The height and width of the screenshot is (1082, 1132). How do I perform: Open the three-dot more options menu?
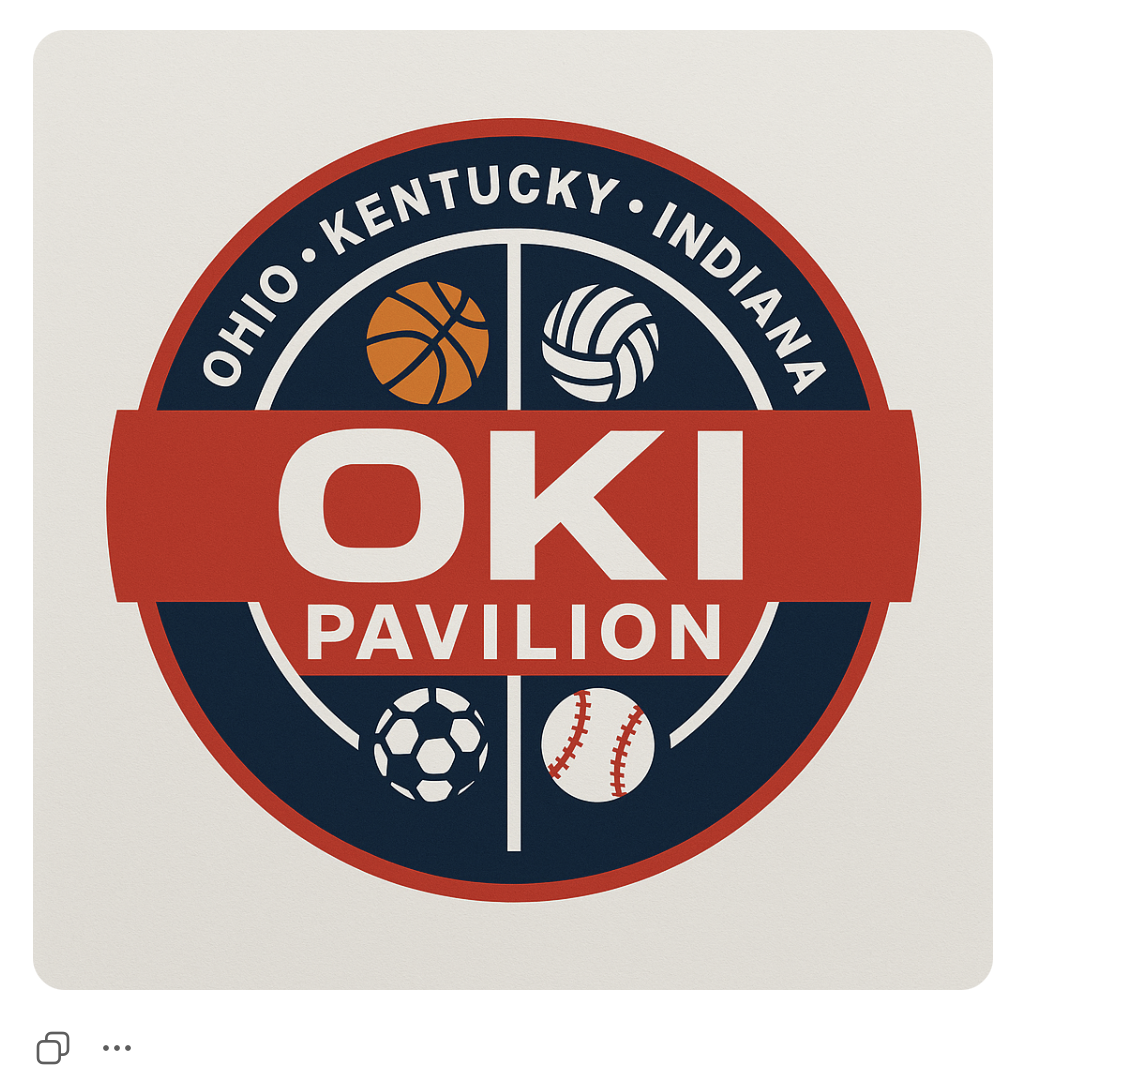click(x=117, y=1047)
